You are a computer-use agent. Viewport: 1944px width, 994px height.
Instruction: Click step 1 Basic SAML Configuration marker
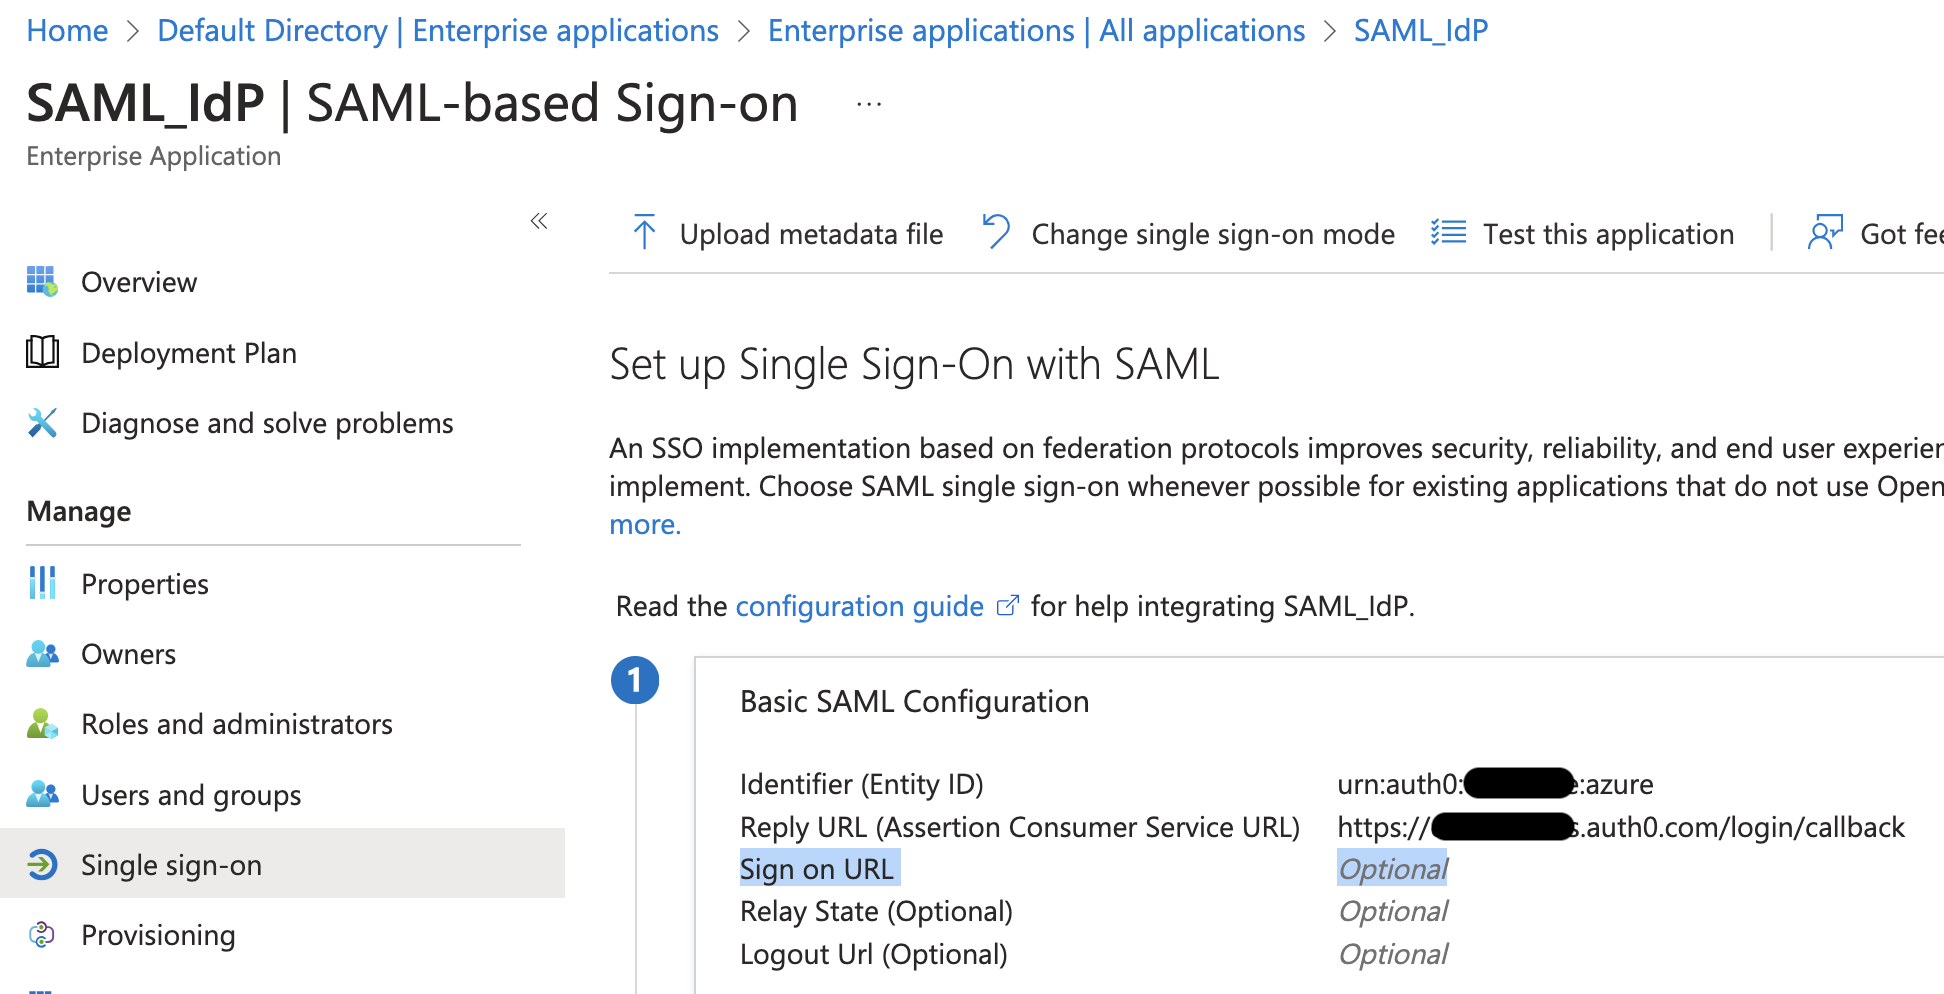coord(636,679)
